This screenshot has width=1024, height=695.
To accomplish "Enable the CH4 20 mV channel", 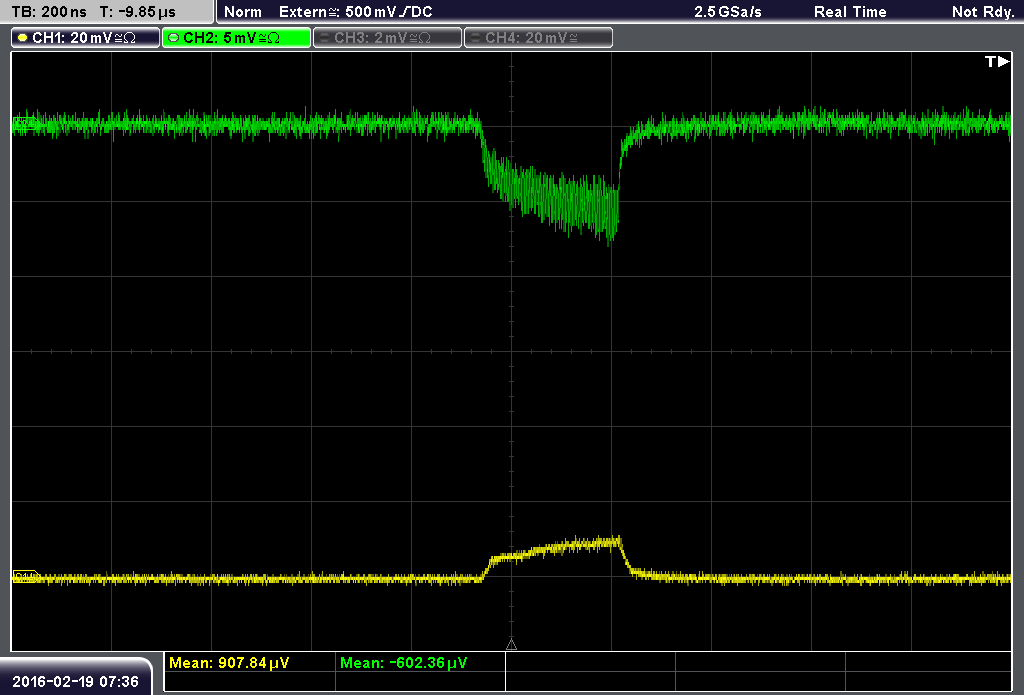I will click(538, 38).
